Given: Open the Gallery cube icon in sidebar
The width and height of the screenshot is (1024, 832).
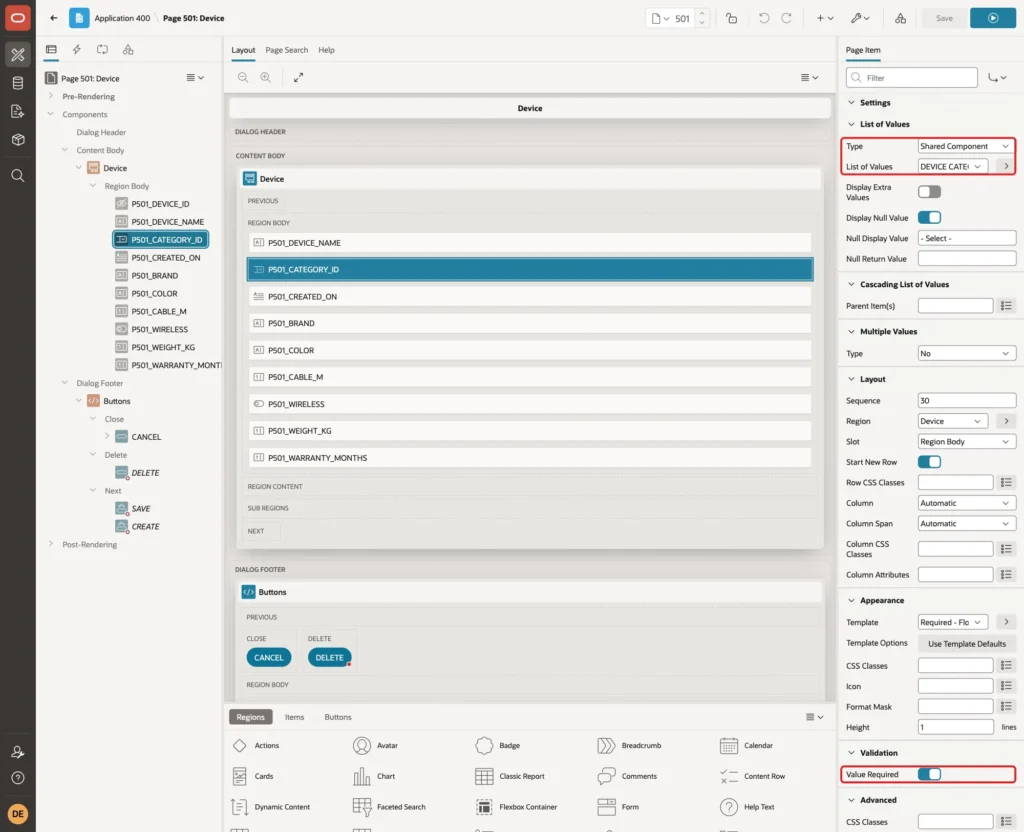Looking at the screenshot, I should coord(18,139).
